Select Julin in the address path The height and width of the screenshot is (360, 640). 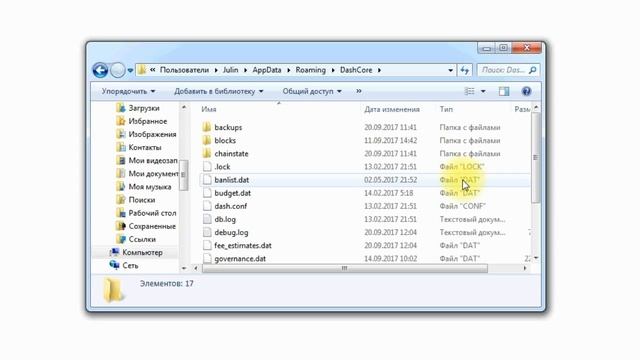tap(230, 70)
